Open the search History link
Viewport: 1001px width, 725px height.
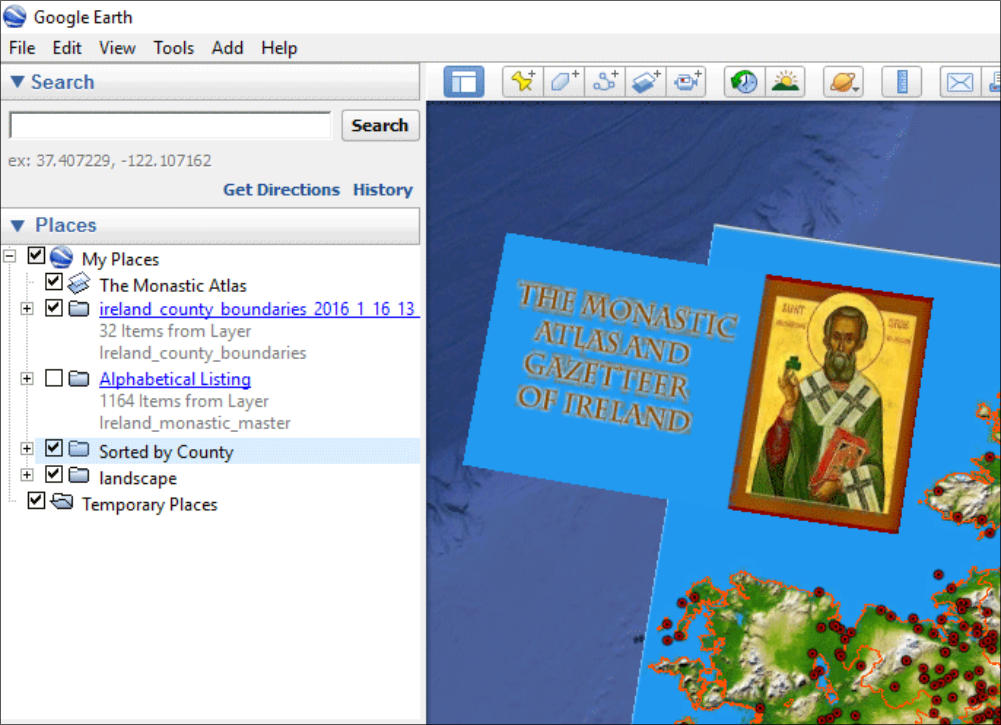click(383, 190)
